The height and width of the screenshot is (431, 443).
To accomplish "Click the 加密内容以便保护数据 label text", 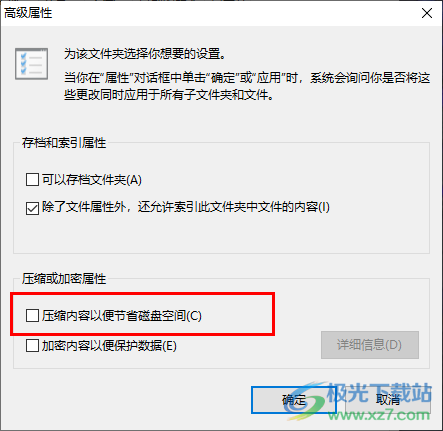I will 109,346.
